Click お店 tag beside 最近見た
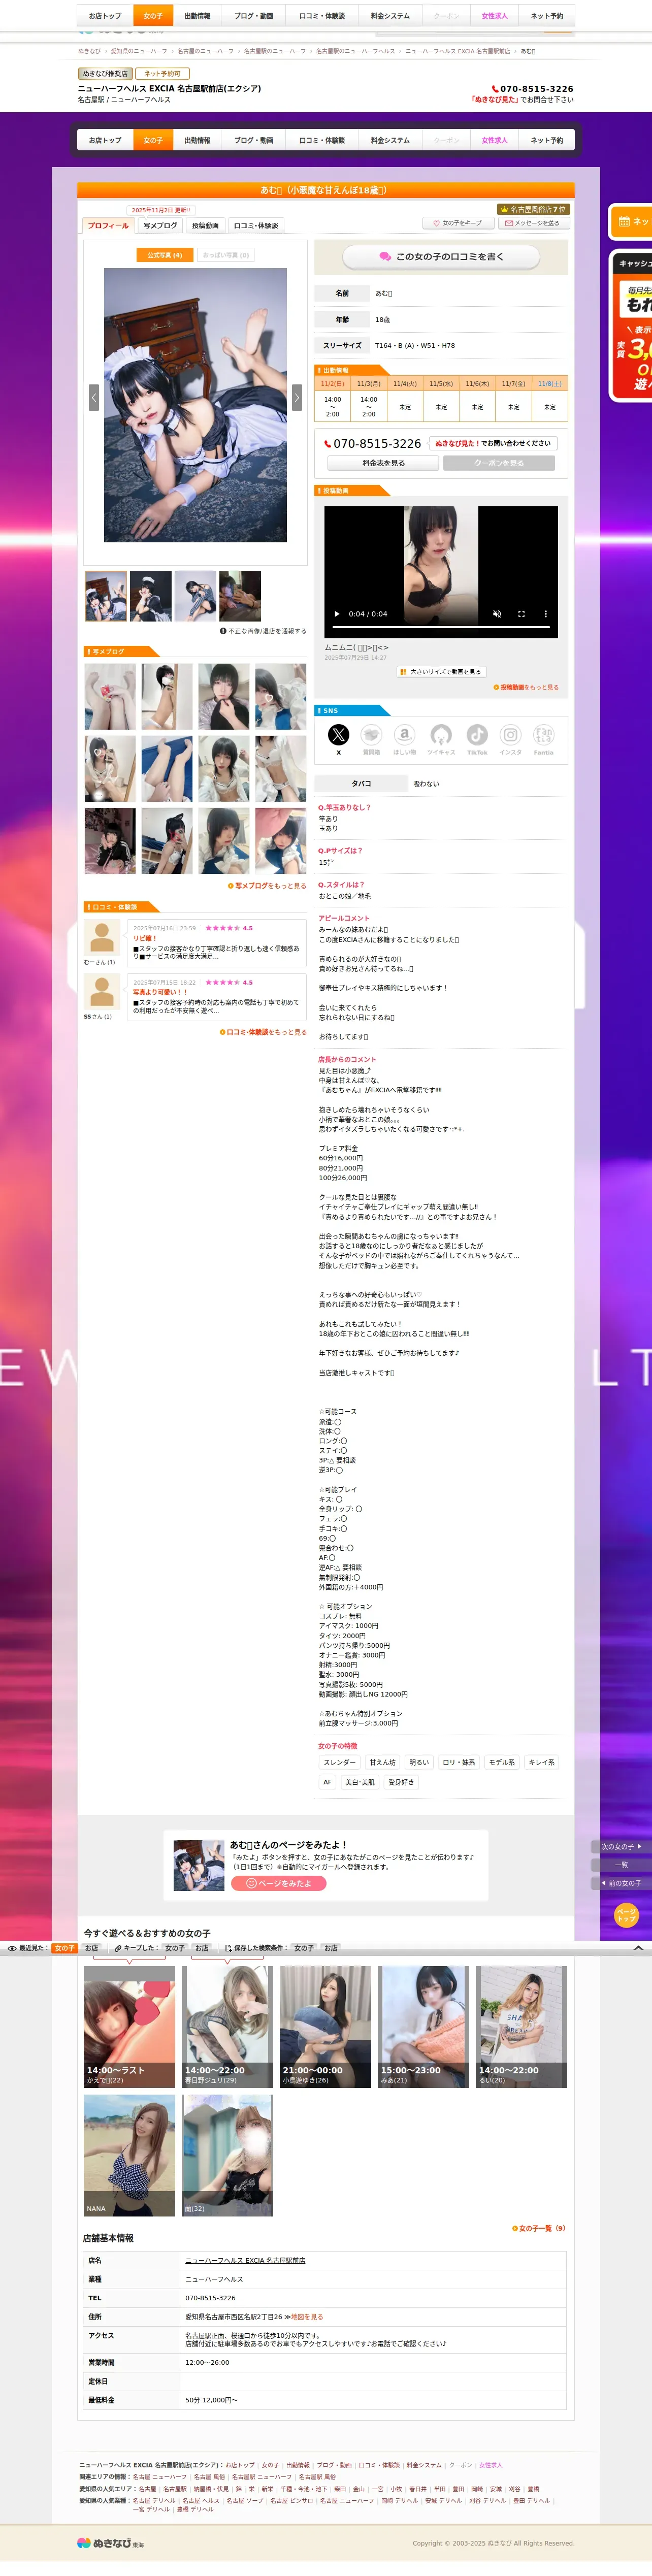 (92, 1948)
